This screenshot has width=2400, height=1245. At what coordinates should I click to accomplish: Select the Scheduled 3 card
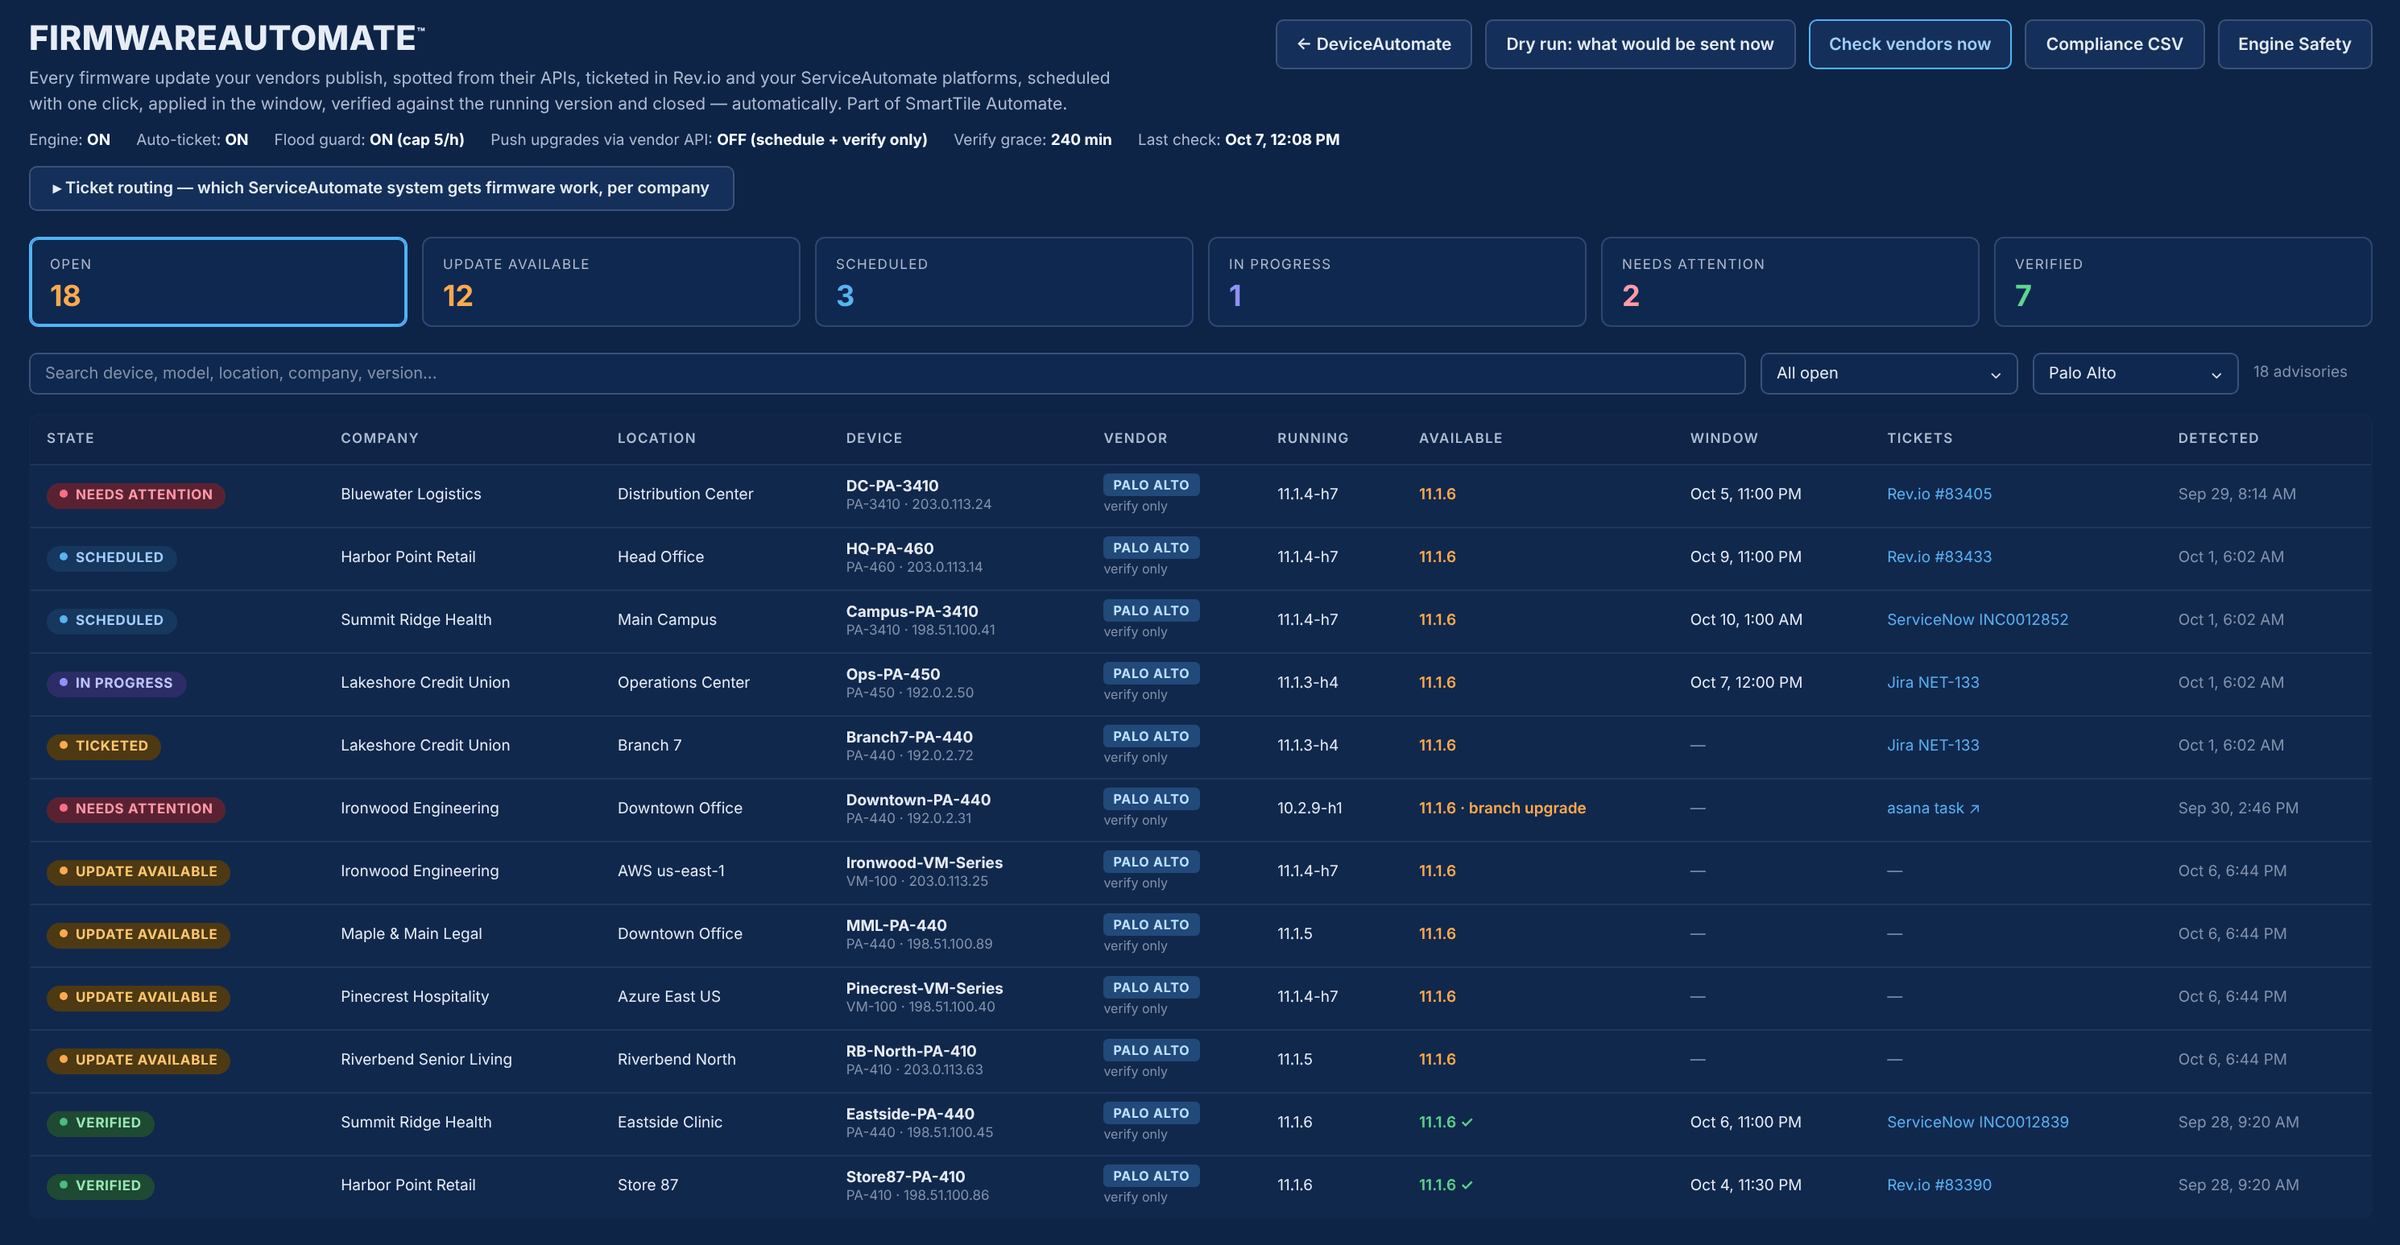1004,282
